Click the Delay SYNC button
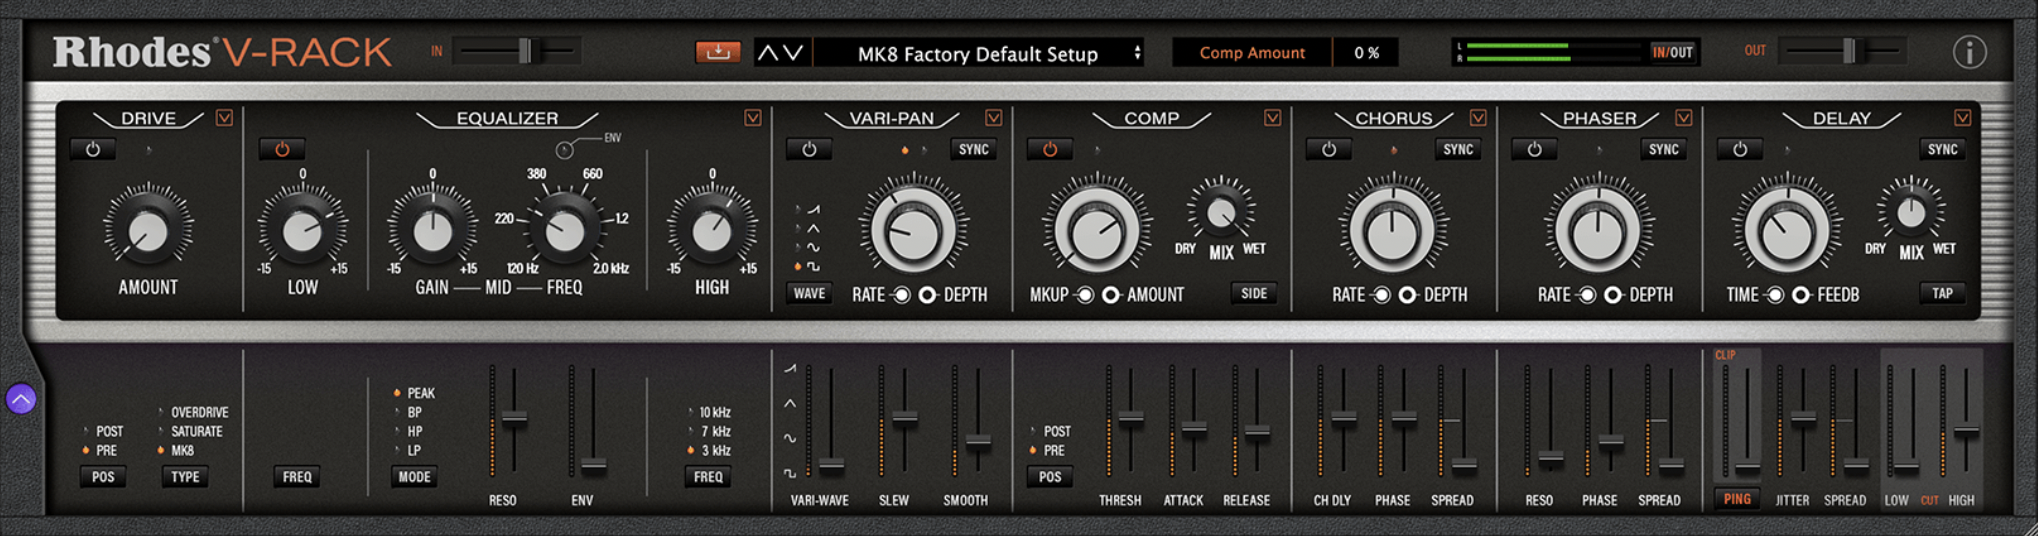Image resolution: width=2038 pixels, height=536 pixels. (1942, 150)
